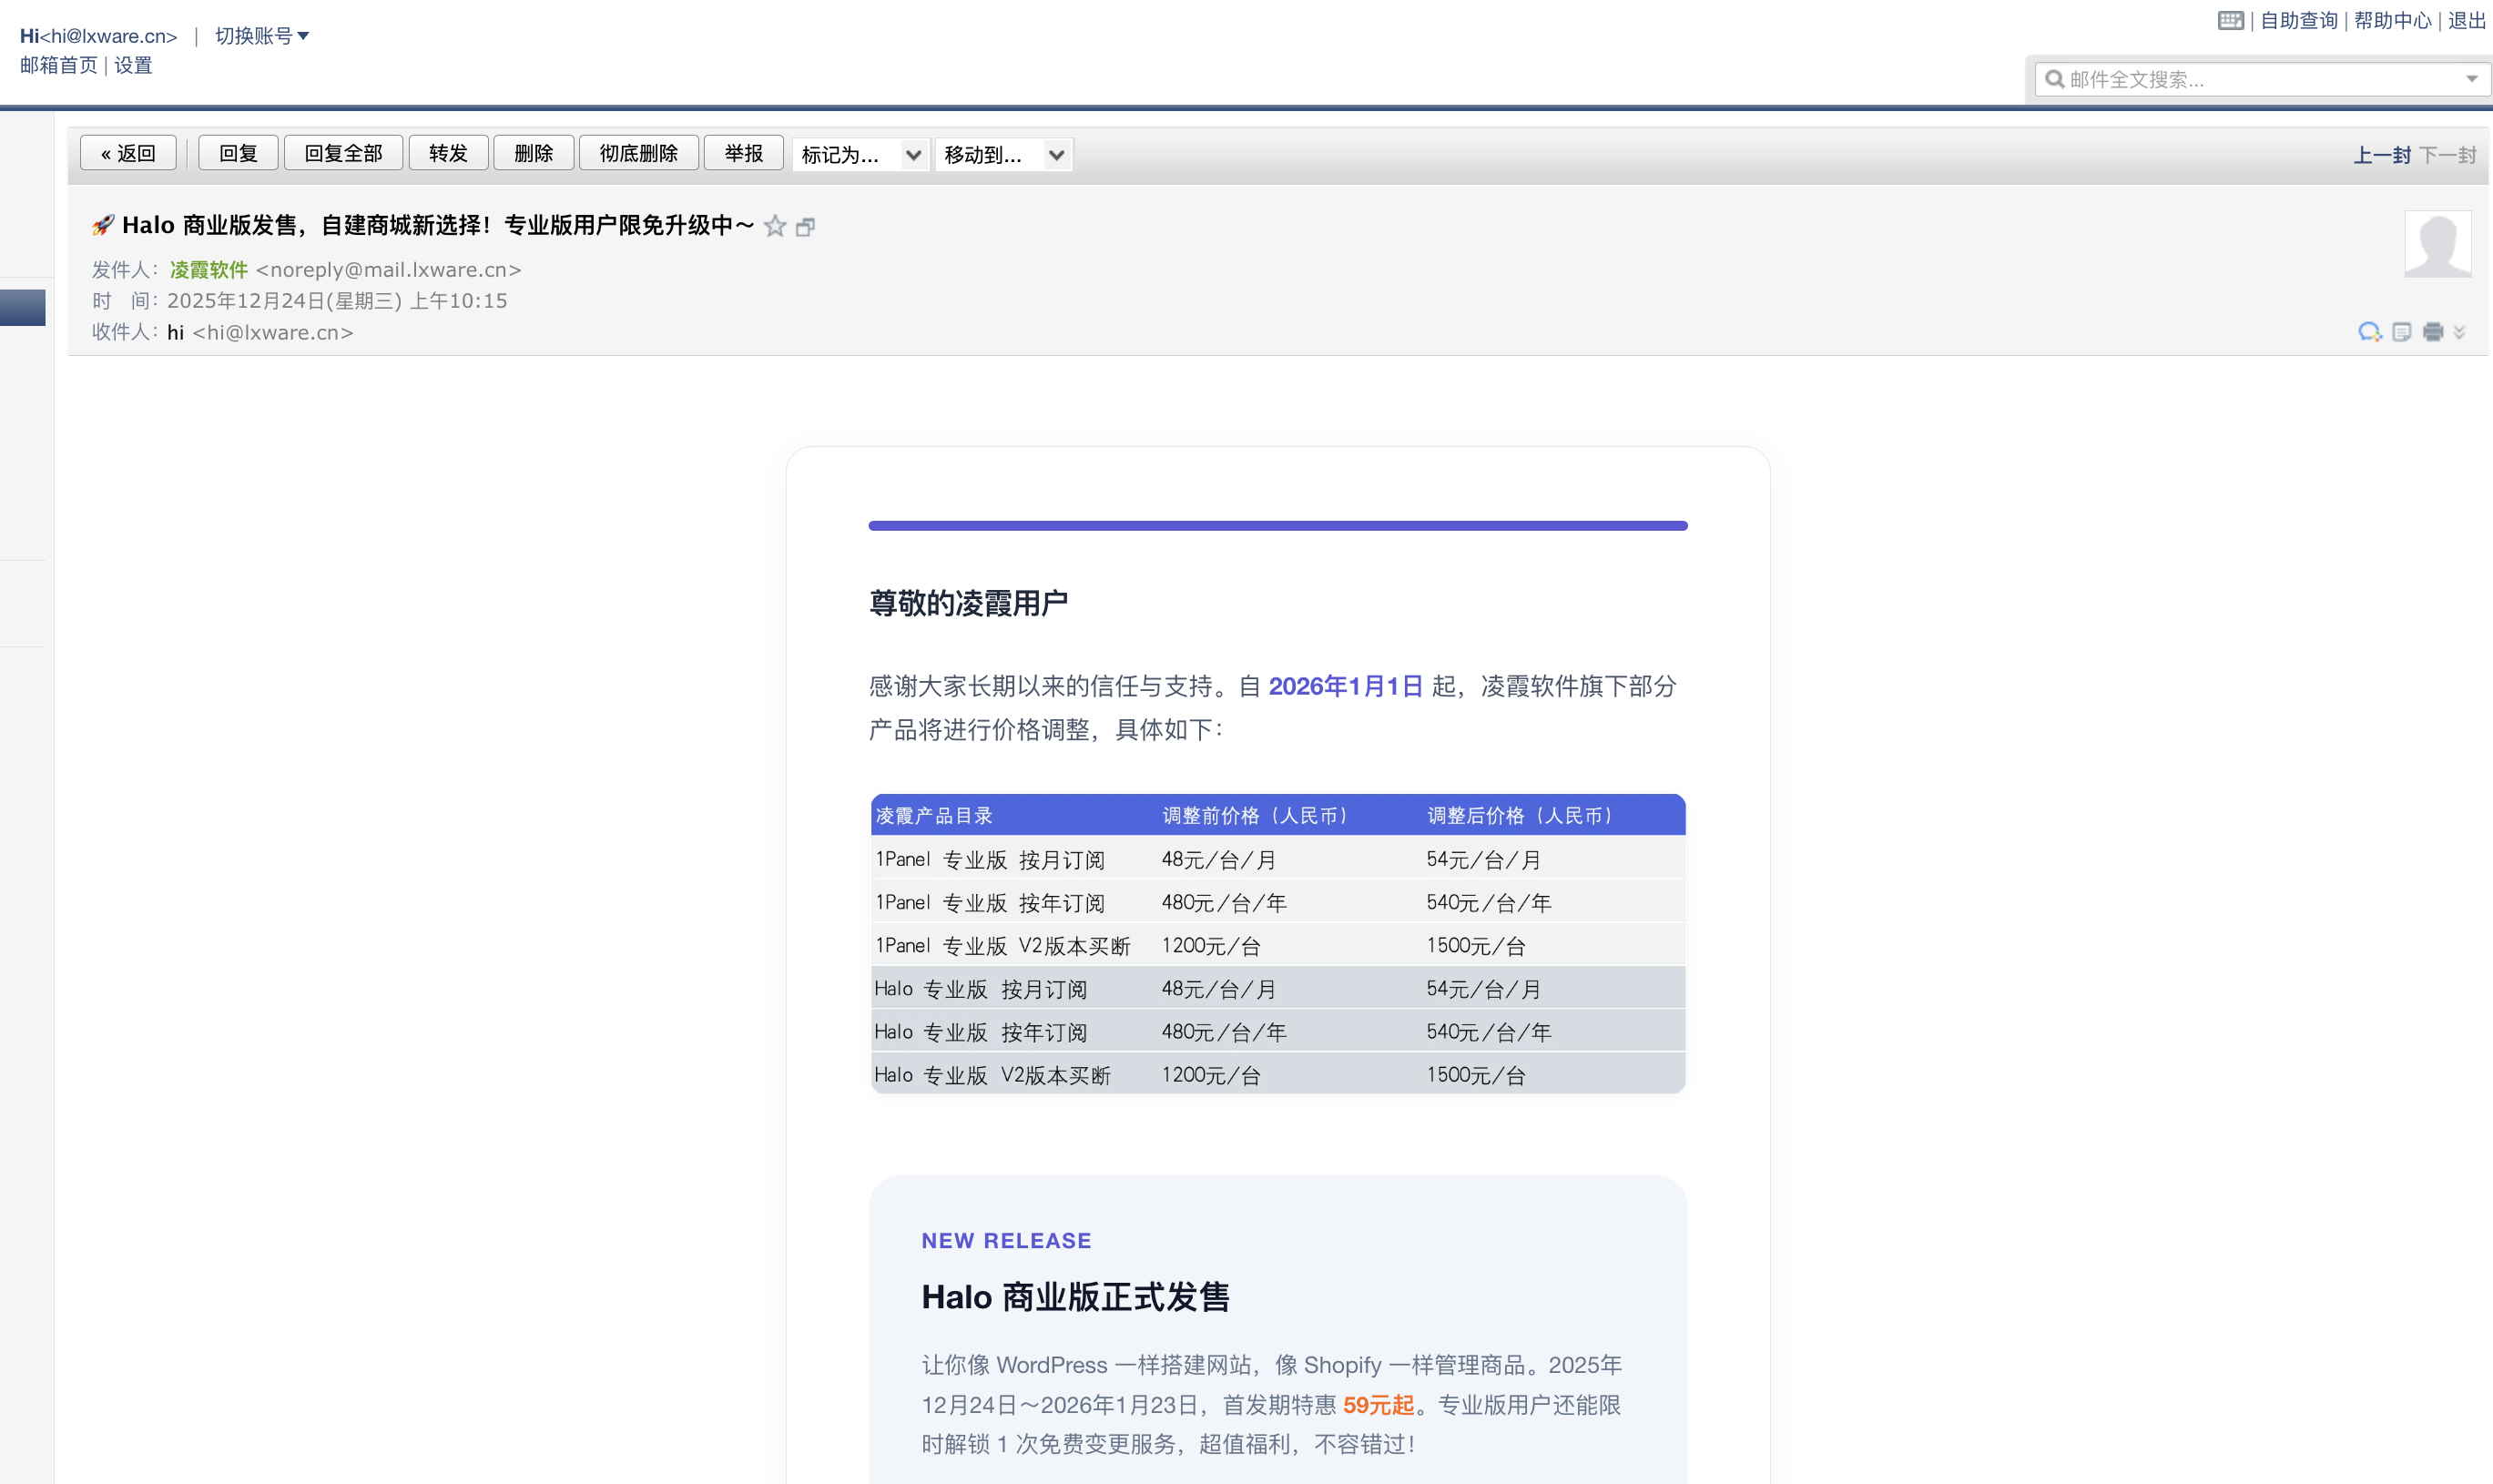Expand search options arrow in the search box

2471,79
